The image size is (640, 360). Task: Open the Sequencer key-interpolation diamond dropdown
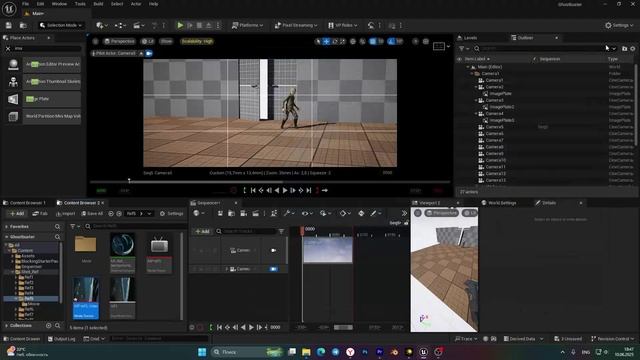pyautogui.click(x=345, y=213)
